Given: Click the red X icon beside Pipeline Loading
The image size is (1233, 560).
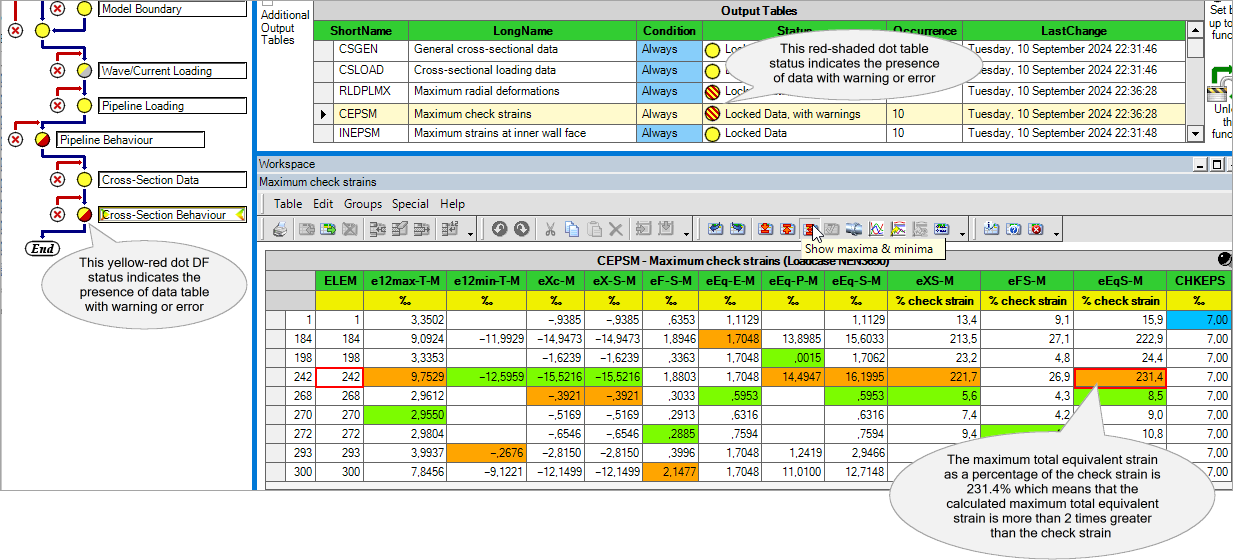Looking at the screenshot, I should pos(58,106).
